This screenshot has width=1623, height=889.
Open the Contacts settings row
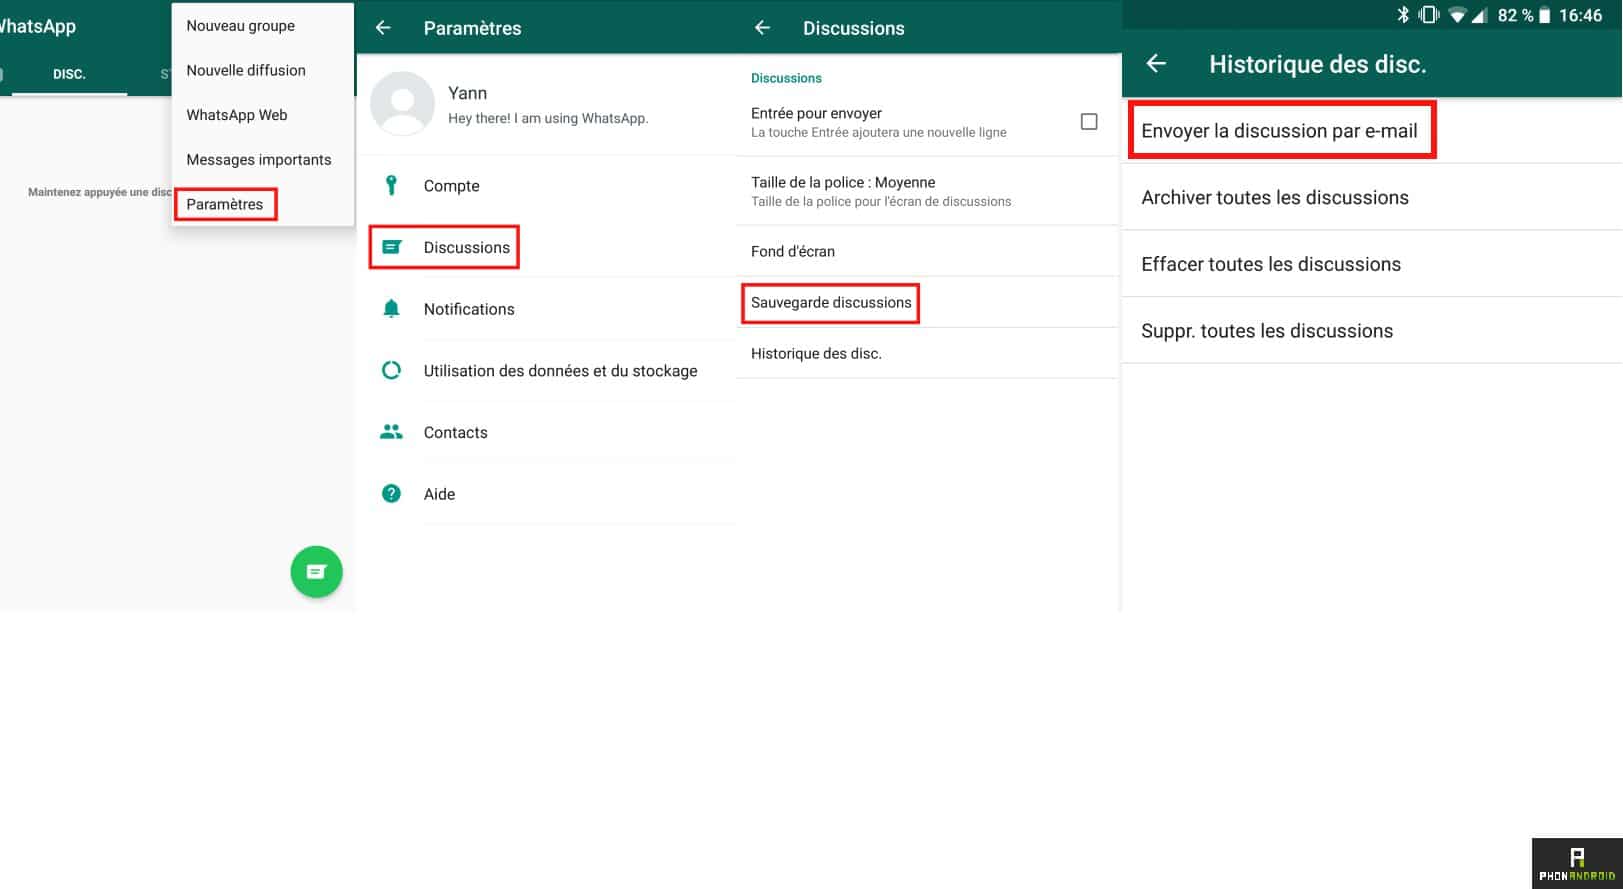546,432
